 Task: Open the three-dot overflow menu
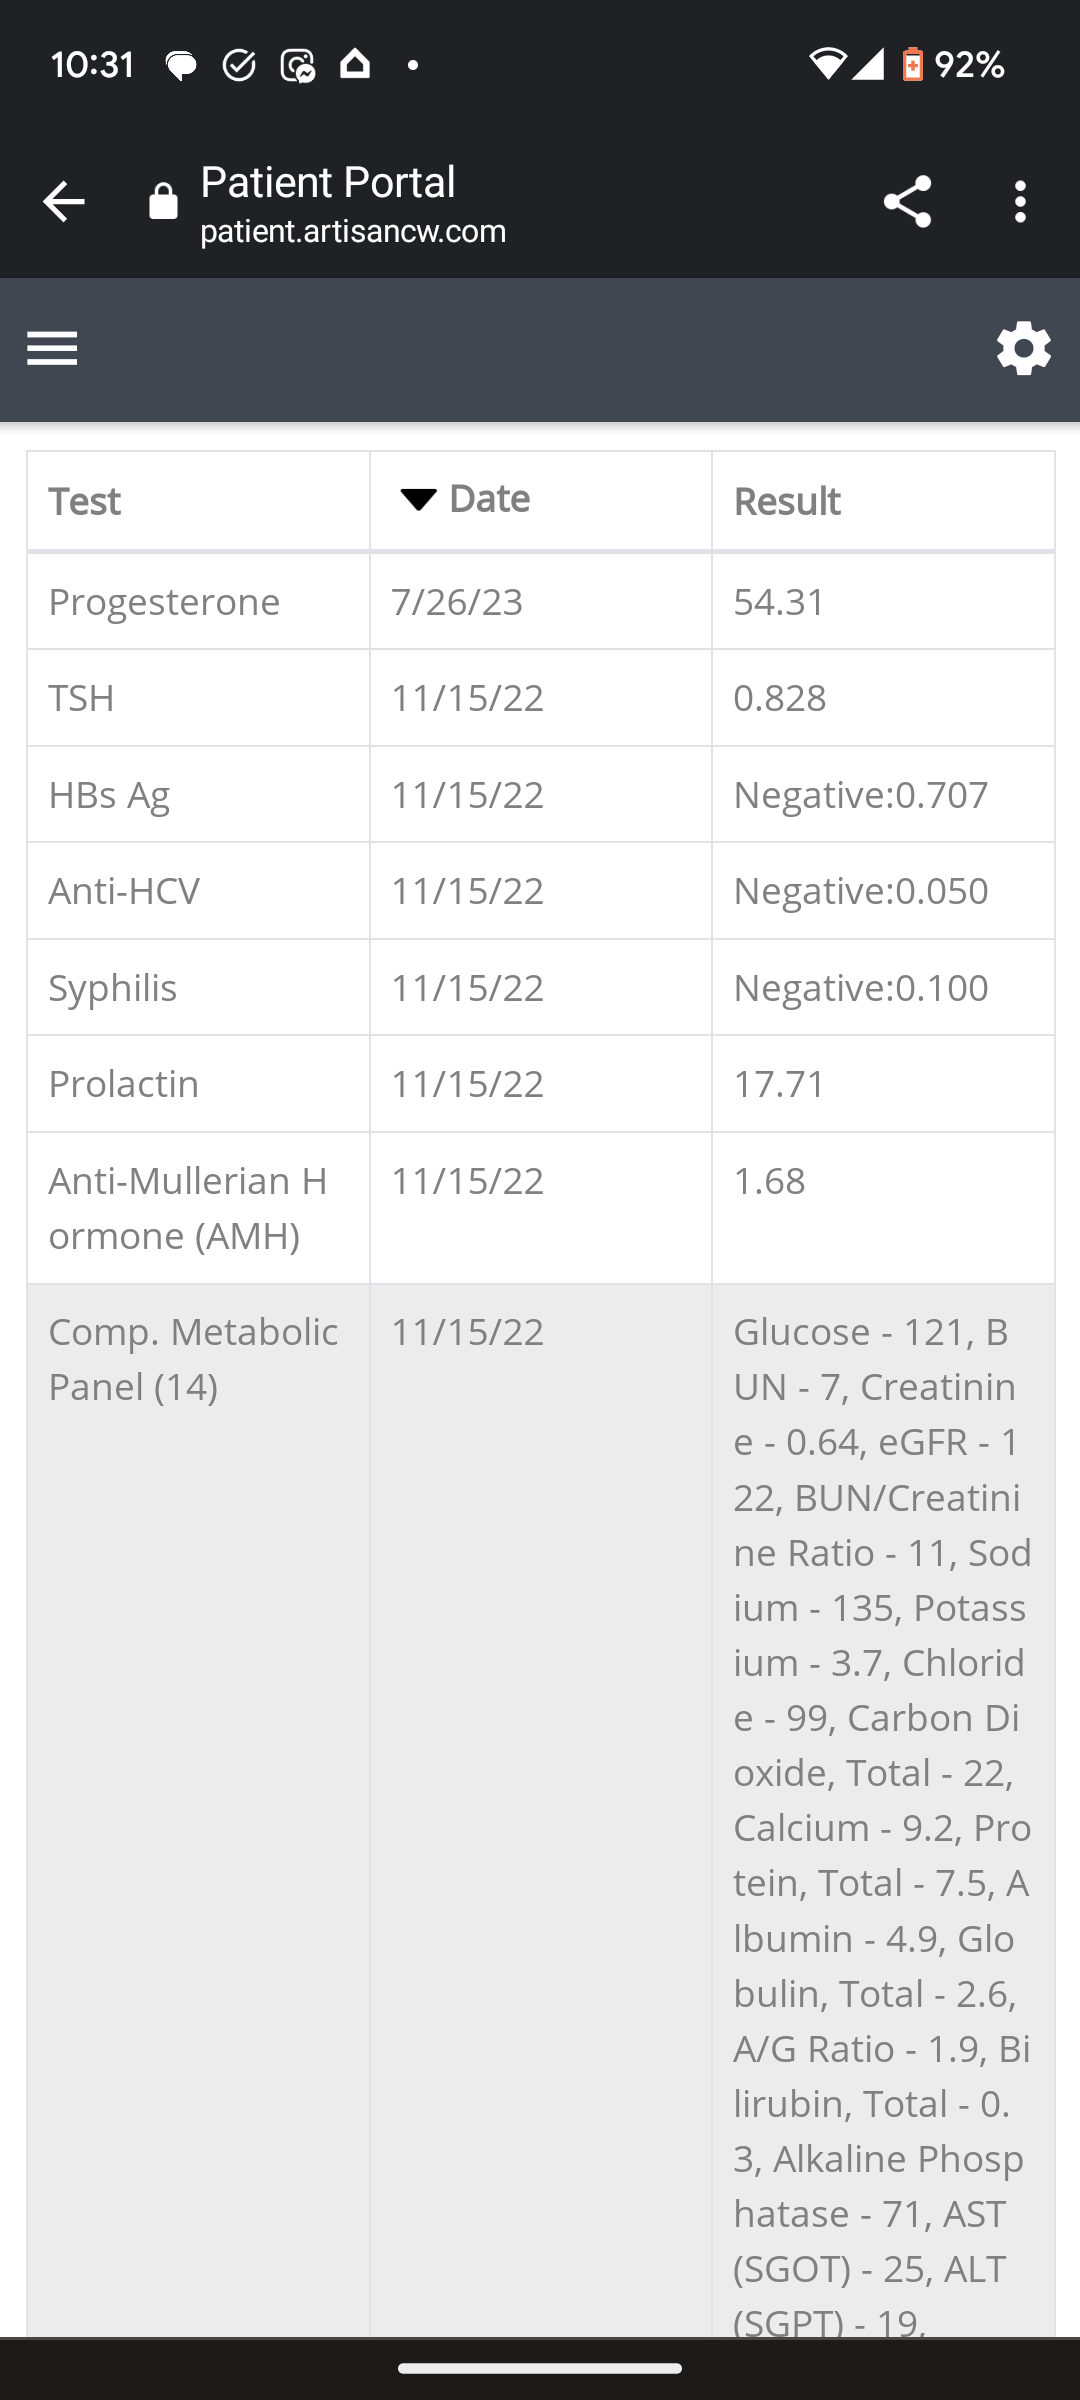pos(1019,202)
